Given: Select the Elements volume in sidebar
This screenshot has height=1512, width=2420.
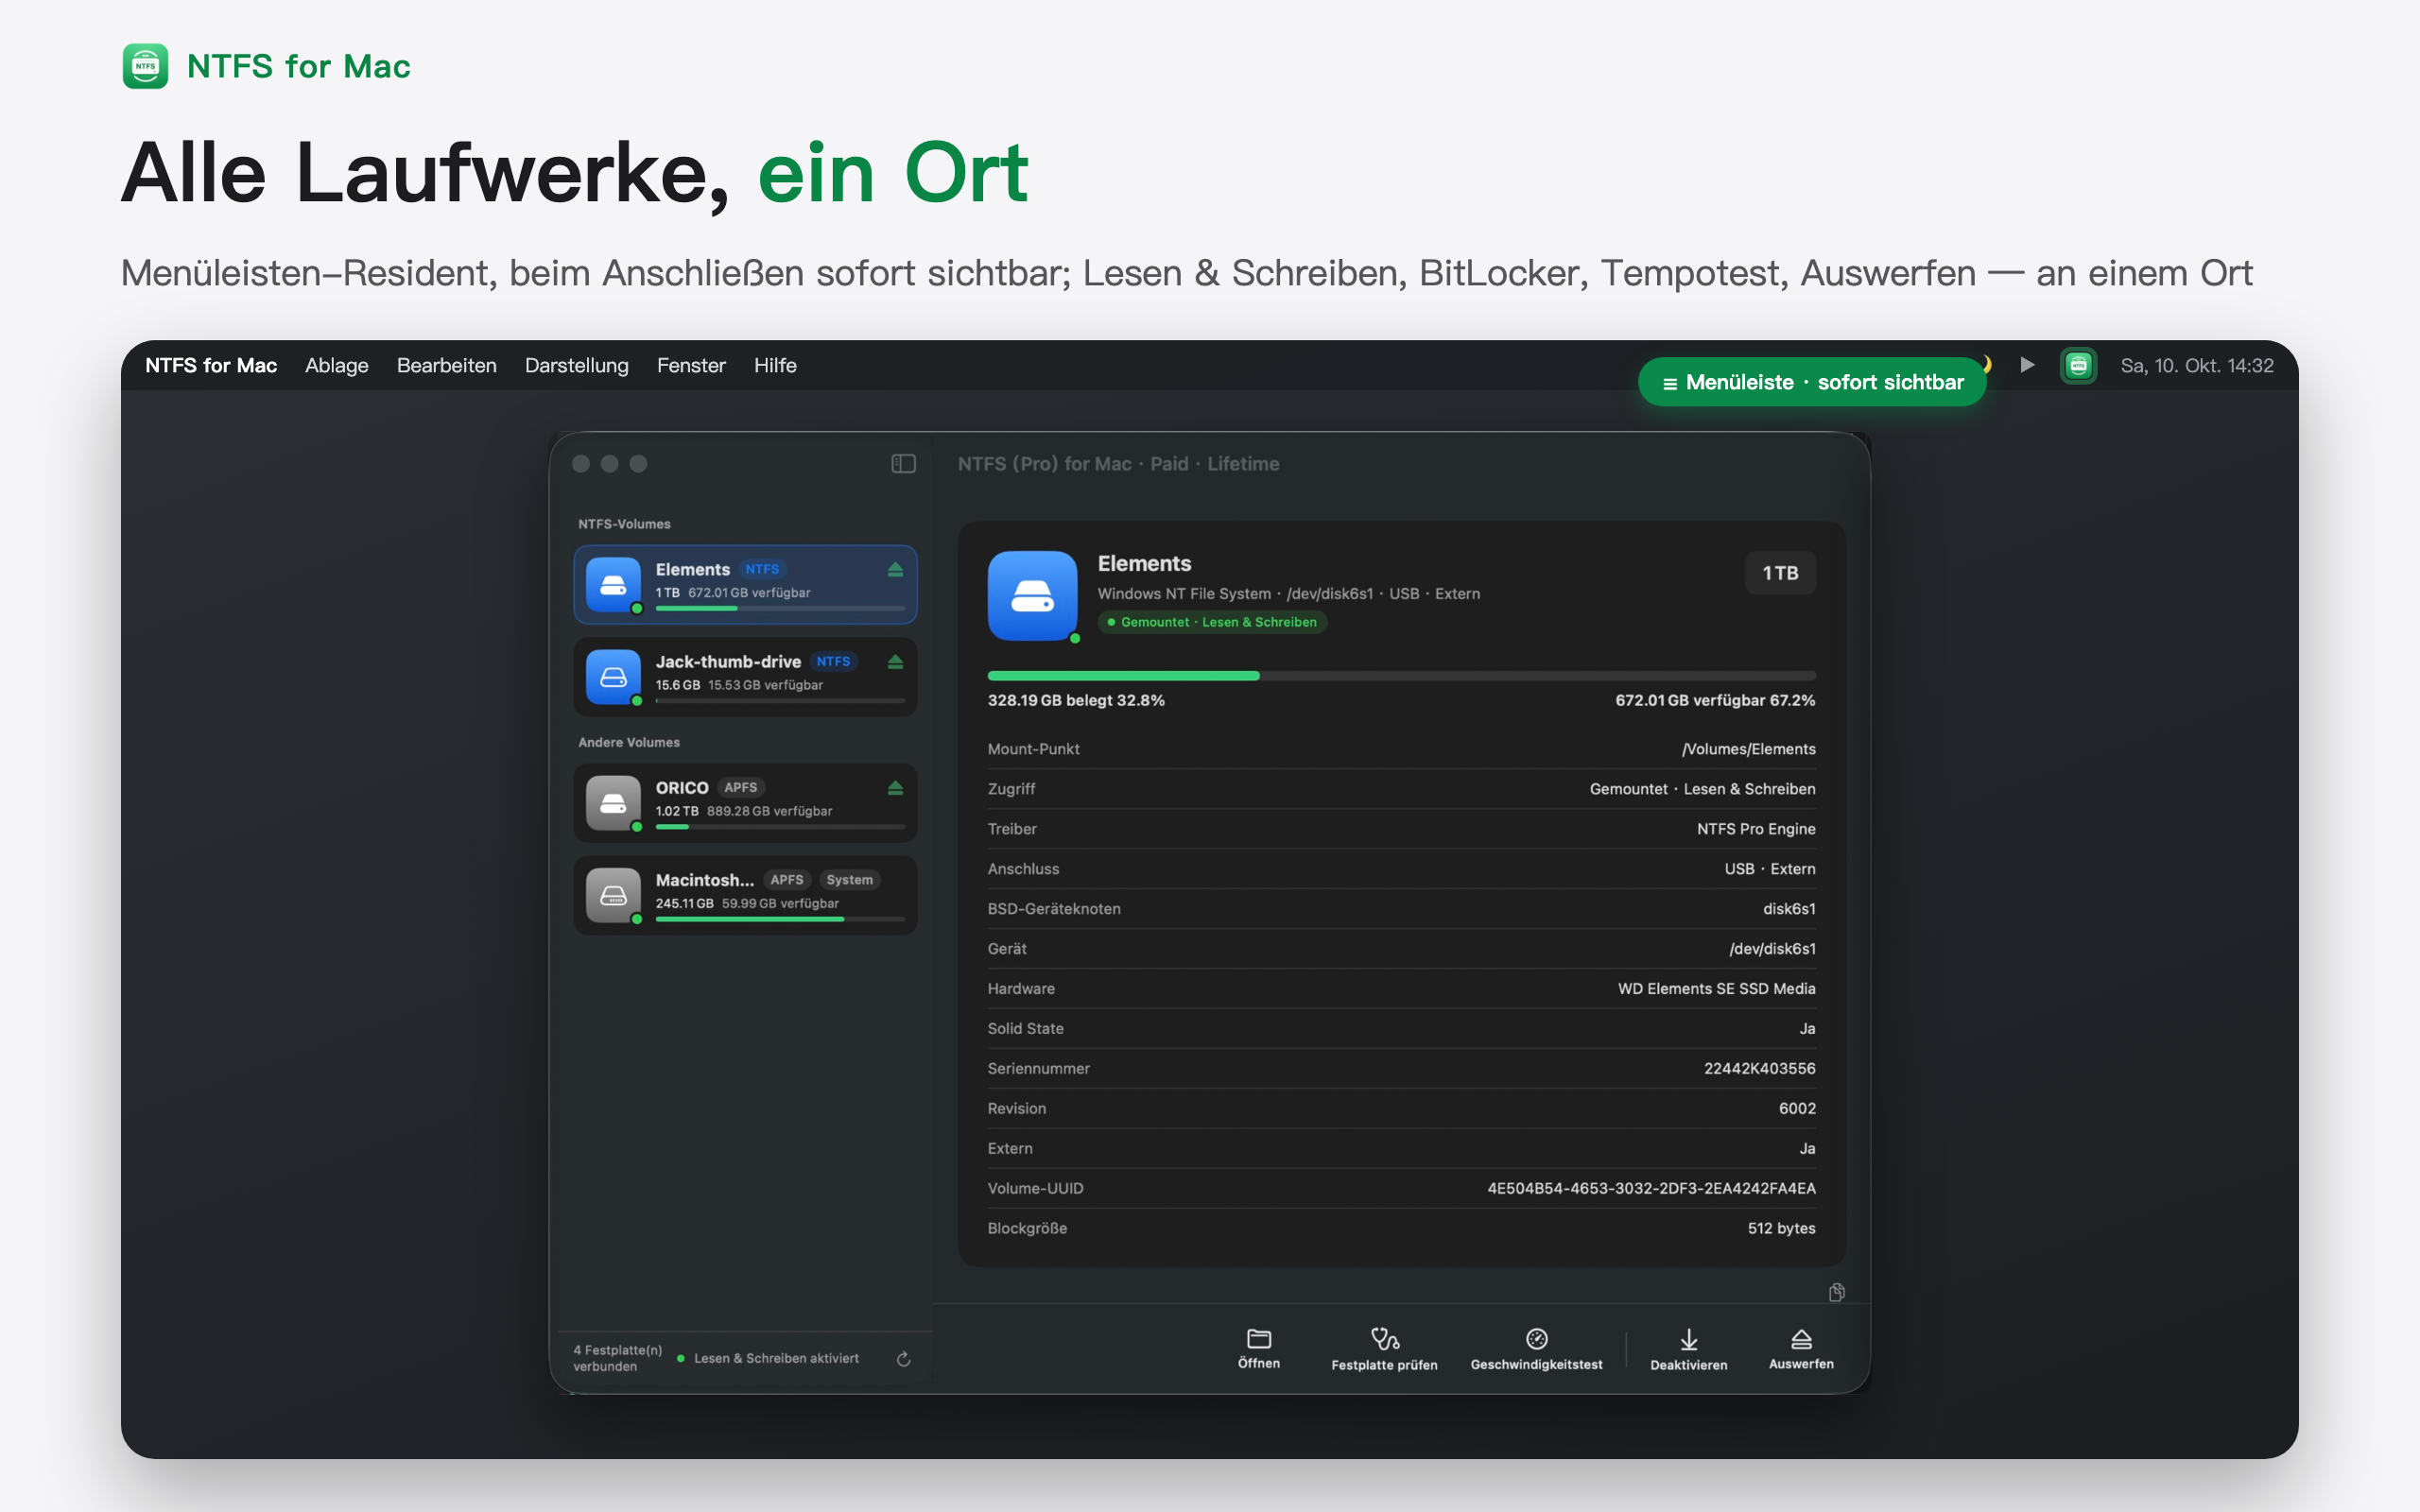Looking at the screenshot, I should pyautogui.click(x=745, y=584).
